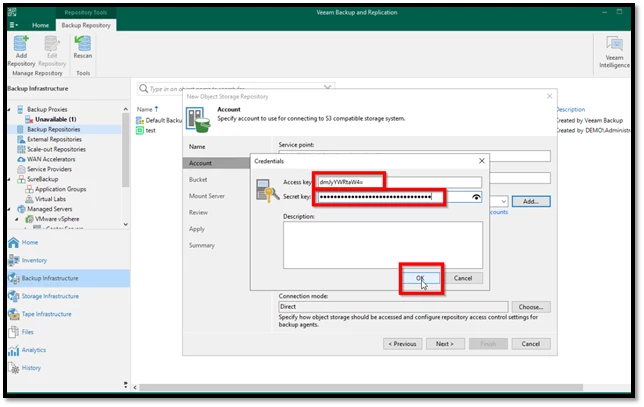Click the Edit Repository ribbon icon
The height and width of the screenshot is (407, 644).
pos(52,51)
